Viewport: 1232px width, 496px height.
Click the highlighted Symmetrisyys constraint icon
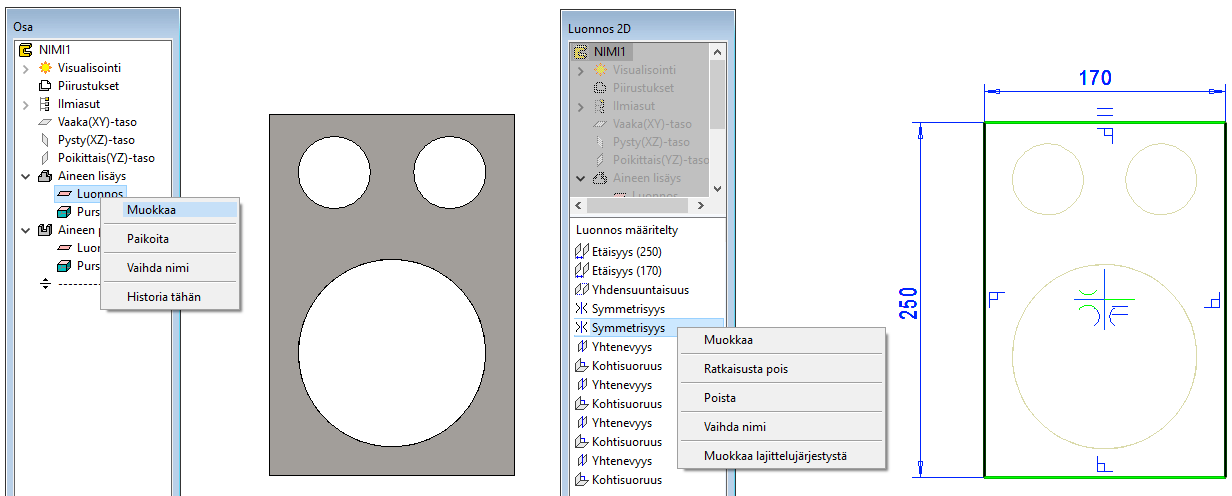click(581, 328)
